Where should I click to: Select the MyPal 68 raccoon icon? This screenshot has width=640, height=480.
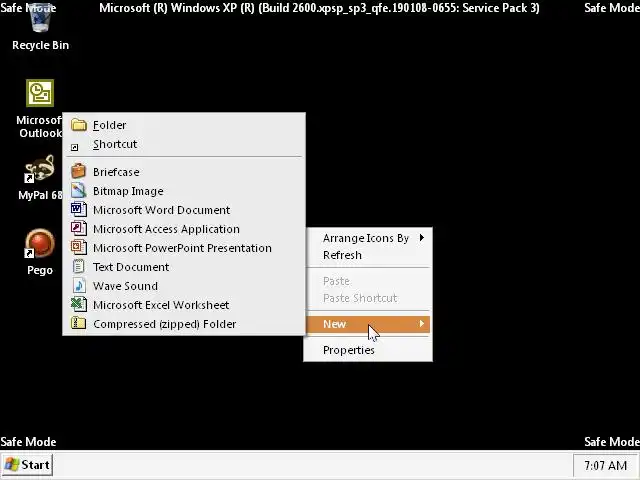point(39,169)
